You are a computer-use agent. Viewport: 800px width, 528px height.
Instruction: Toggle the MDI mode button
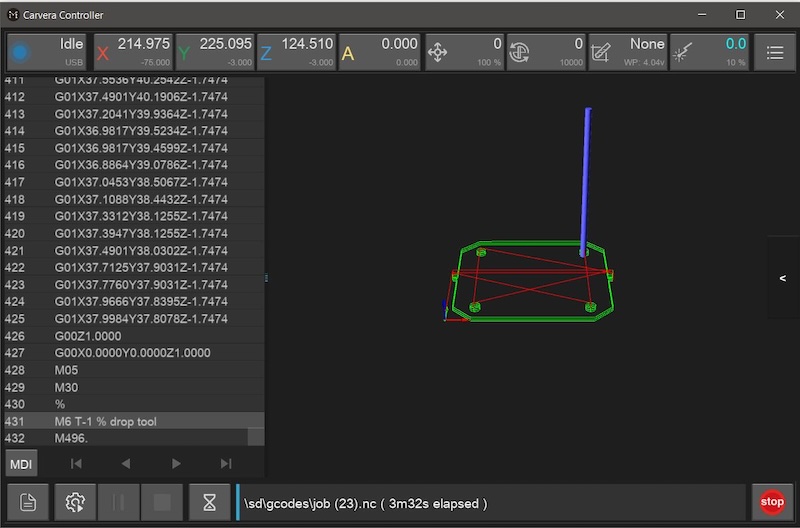click(21, 464)
